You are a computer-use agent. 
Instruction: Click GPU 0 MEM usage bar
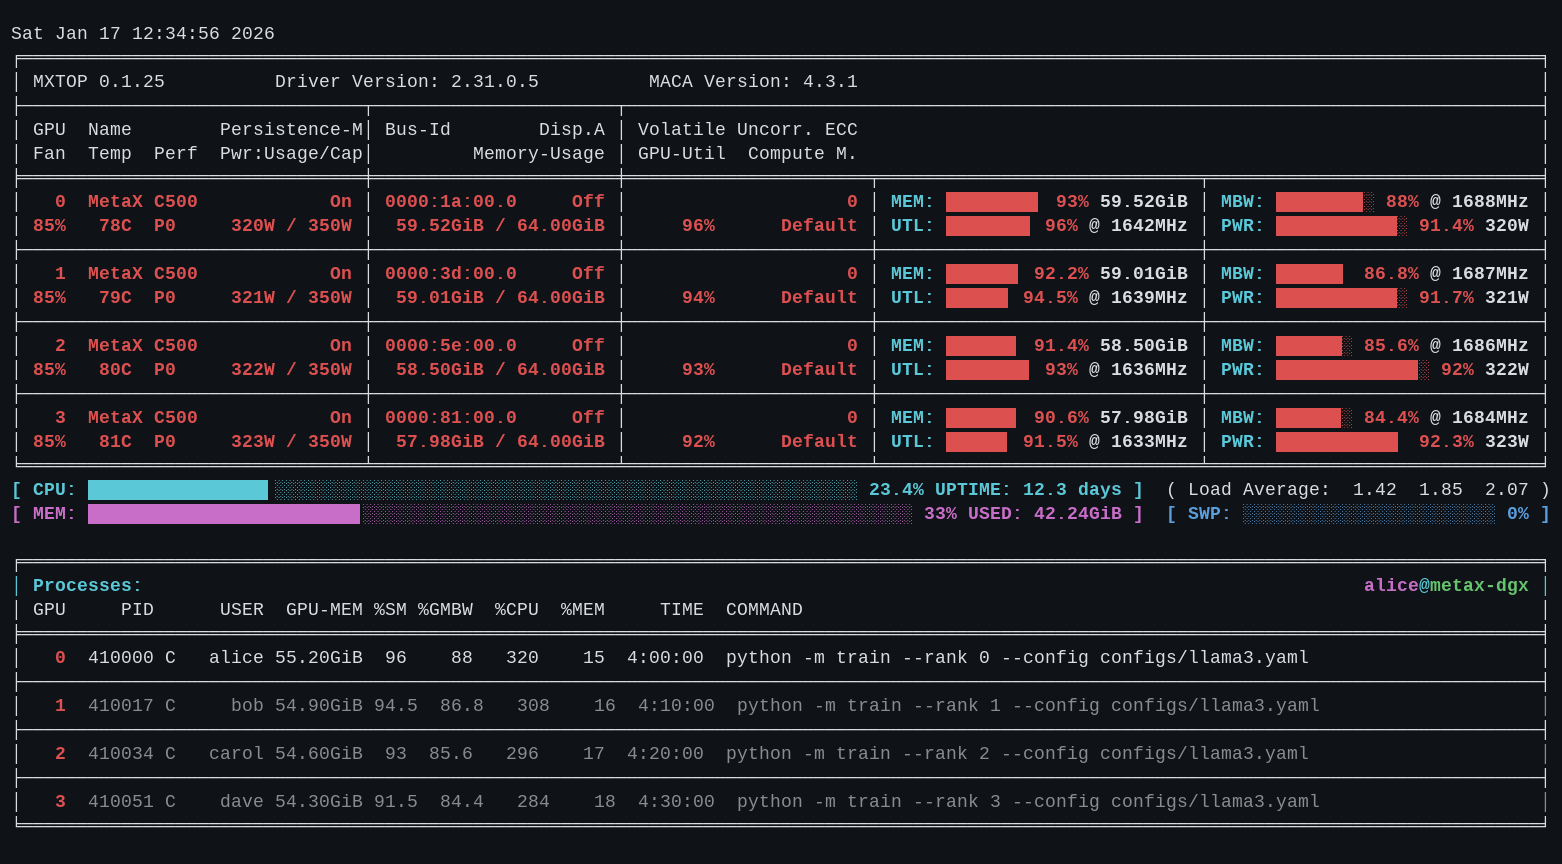pos(992,202)
